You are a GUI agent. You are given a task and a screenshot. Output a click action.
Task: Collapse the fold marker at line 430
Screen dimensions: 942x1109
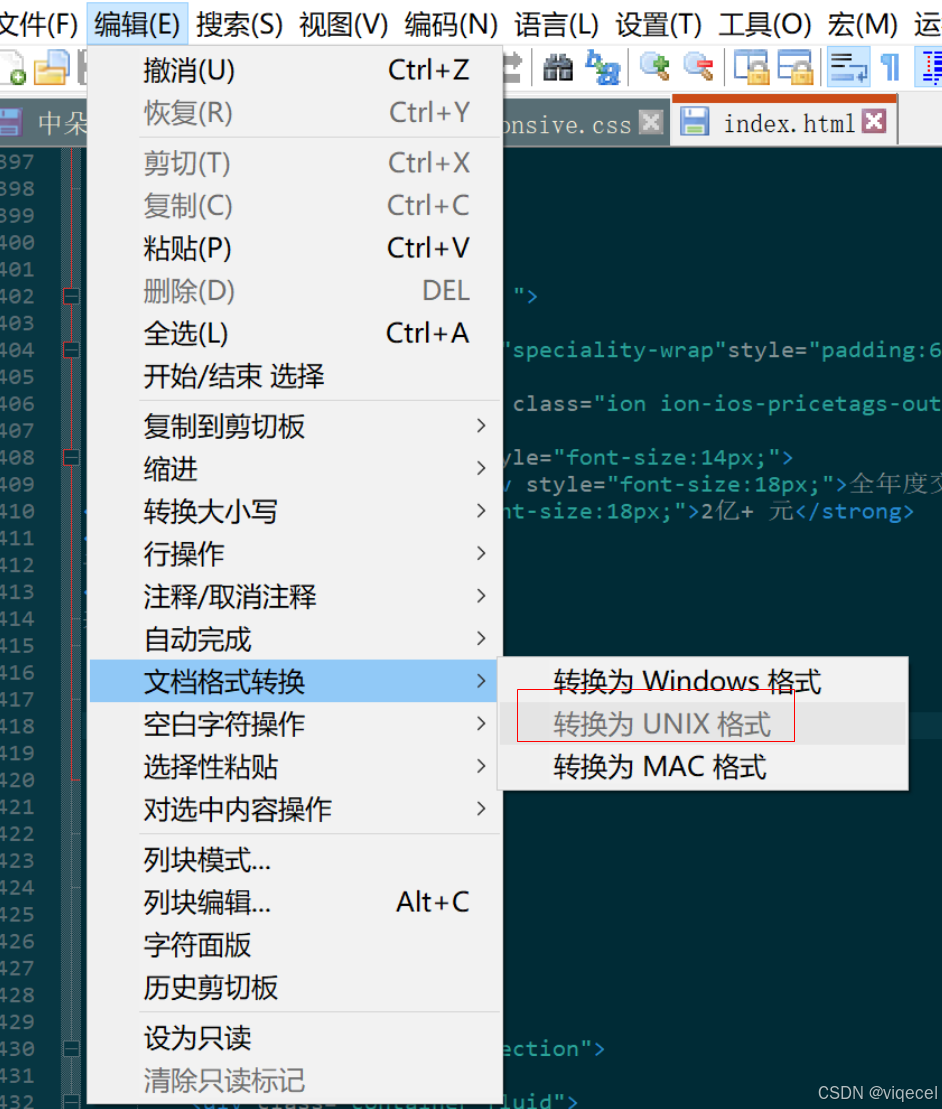point(71,1048)
